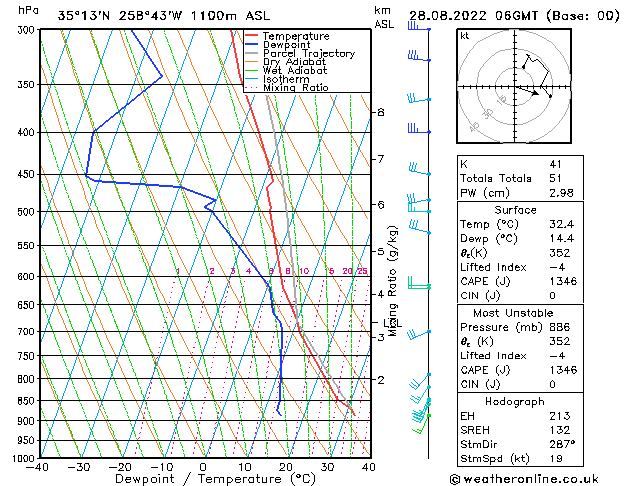Screen dimensions: 629x486
Task: Click the 500 pressure level label
Action: [x=28, y=212]
